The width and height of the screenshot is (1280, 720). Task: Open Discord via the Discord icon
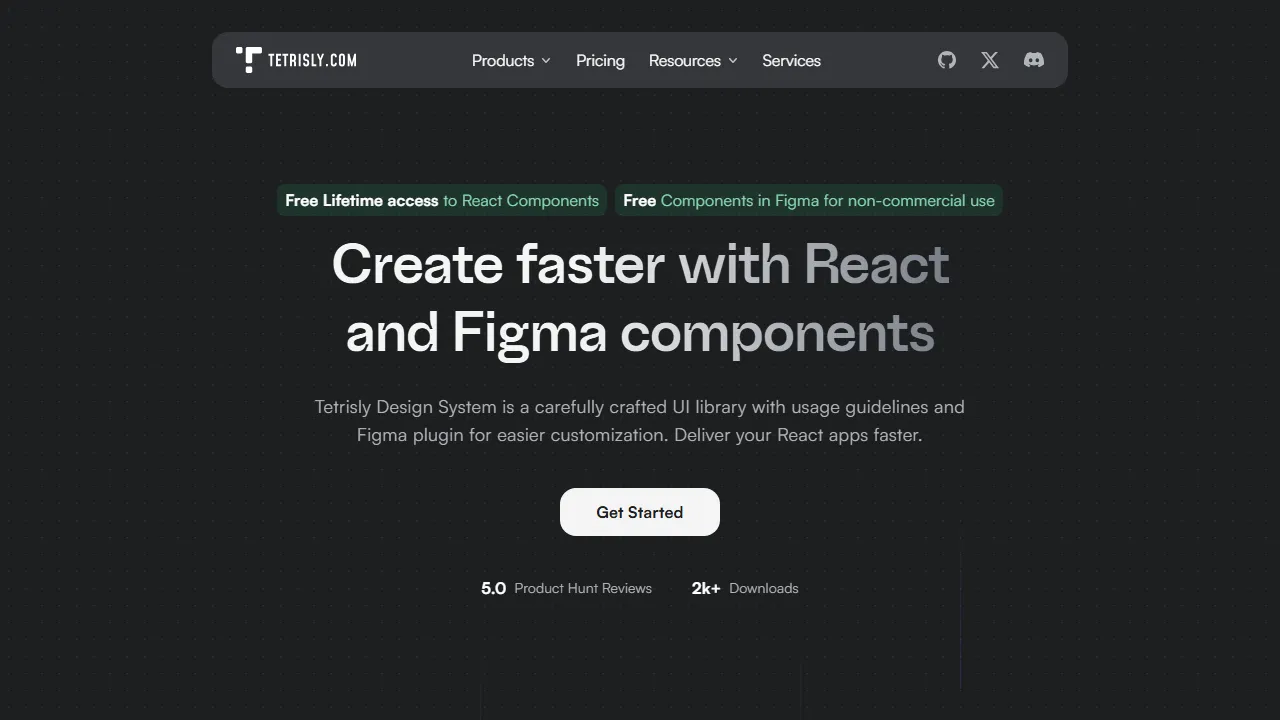point(1032,60)
